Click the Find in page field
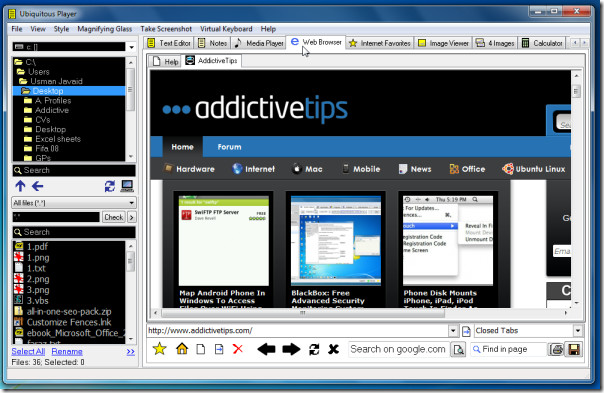Viewport: 604px width, 393px height. click(x=508, y=349)
